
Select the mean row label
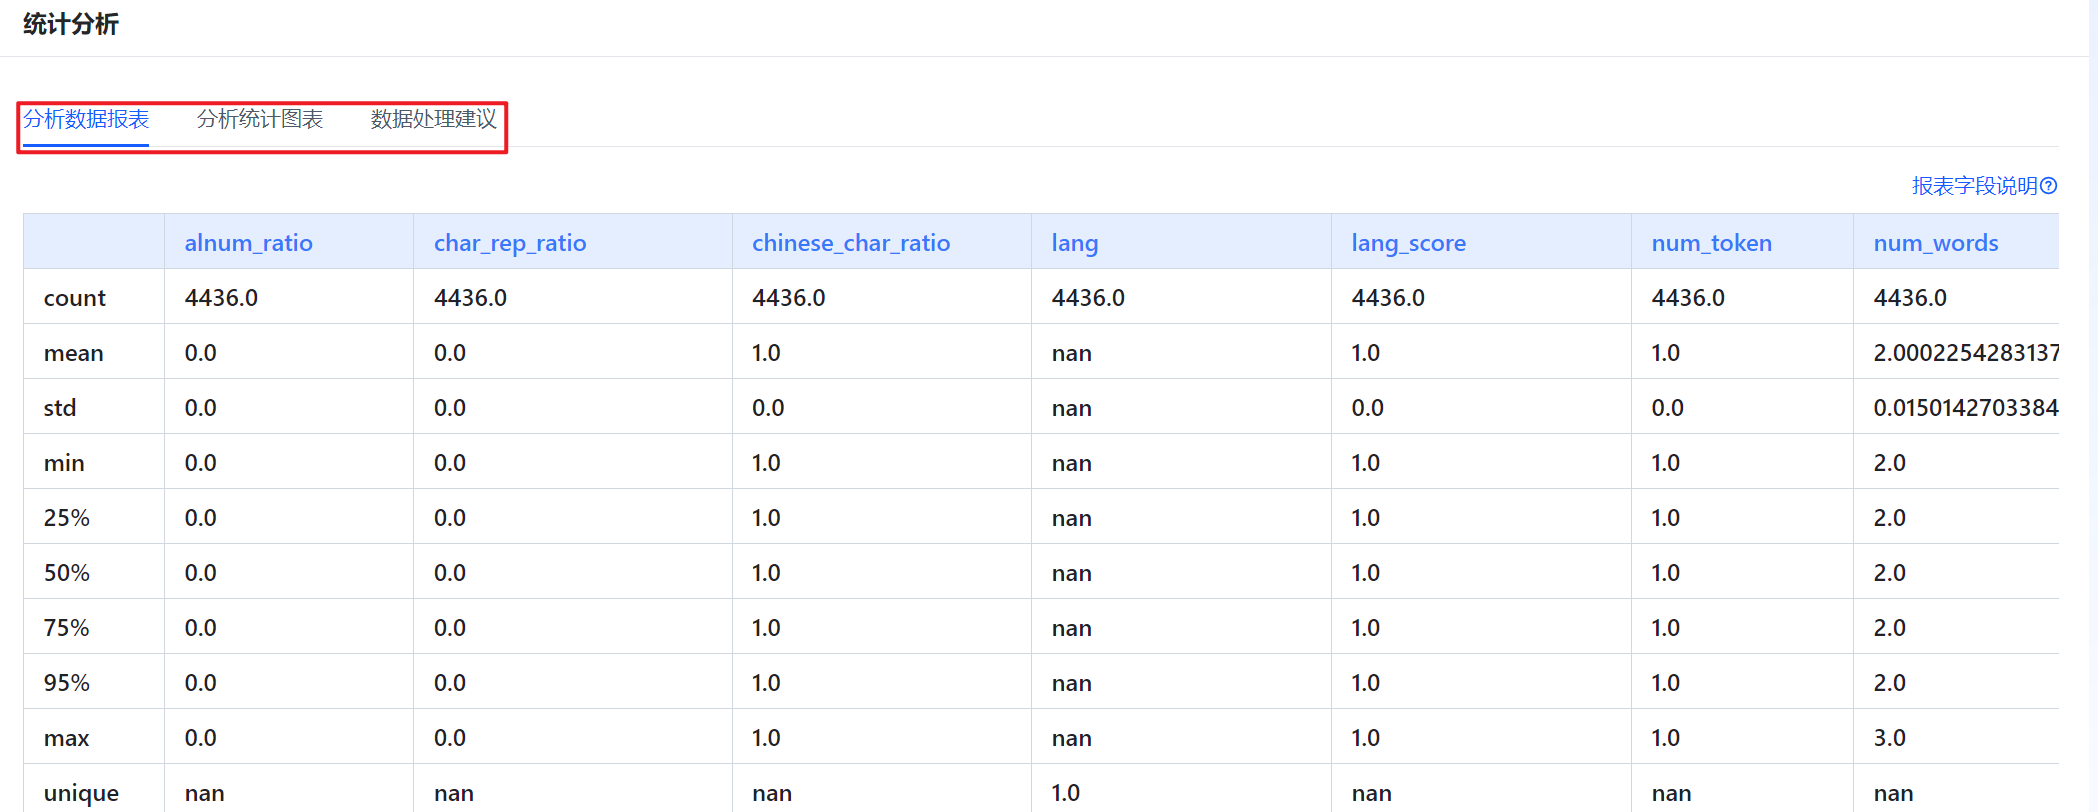[x=74, y=353]
